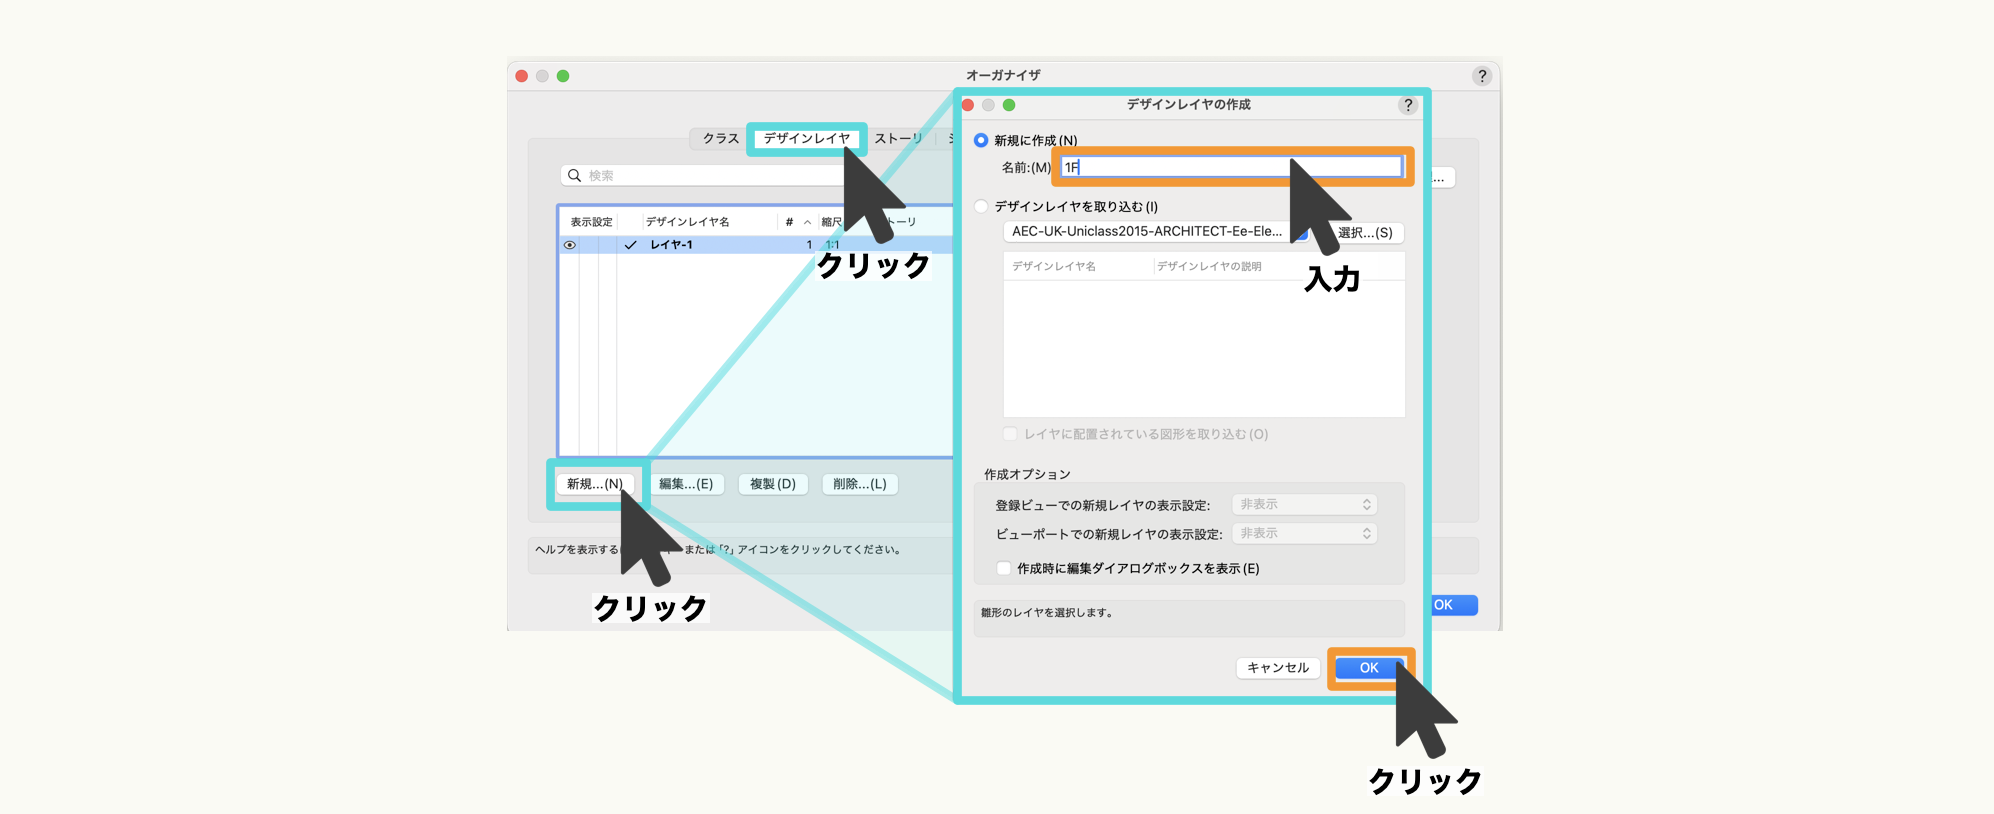
Task: Open help in the デザインレイヤの作成 dialog
Action: (1407, 105)
